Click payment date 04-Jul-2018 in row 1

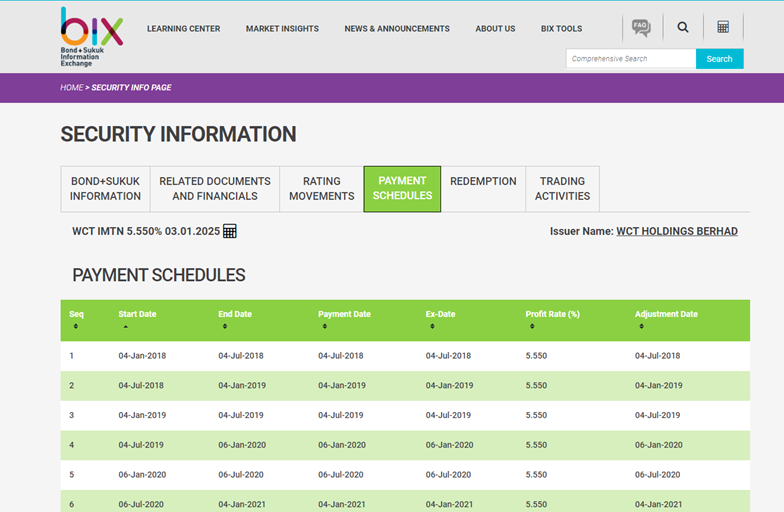pos(340,356)
